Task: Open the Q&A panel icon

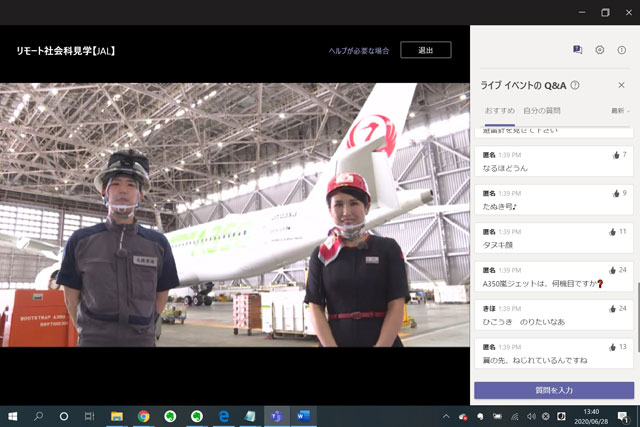Action: [577, 49]
